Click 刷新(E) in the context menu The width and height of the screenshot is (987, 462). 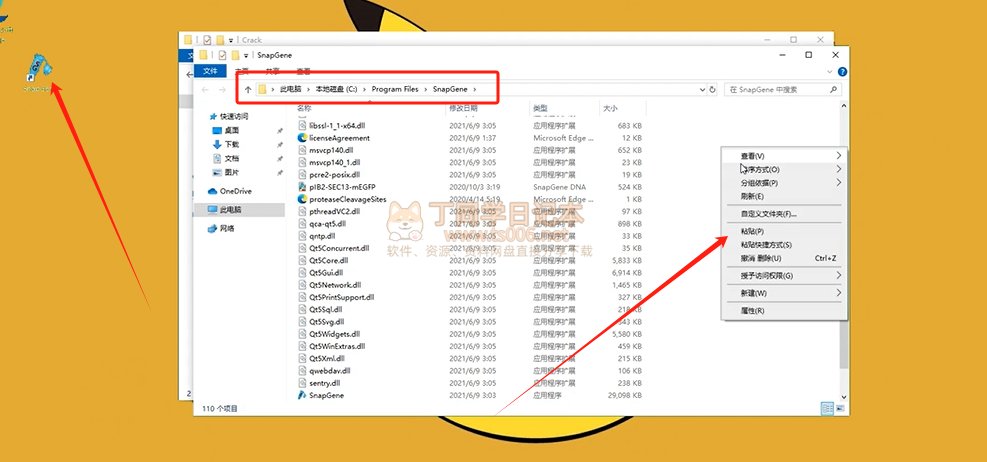[x=752, y=196]
